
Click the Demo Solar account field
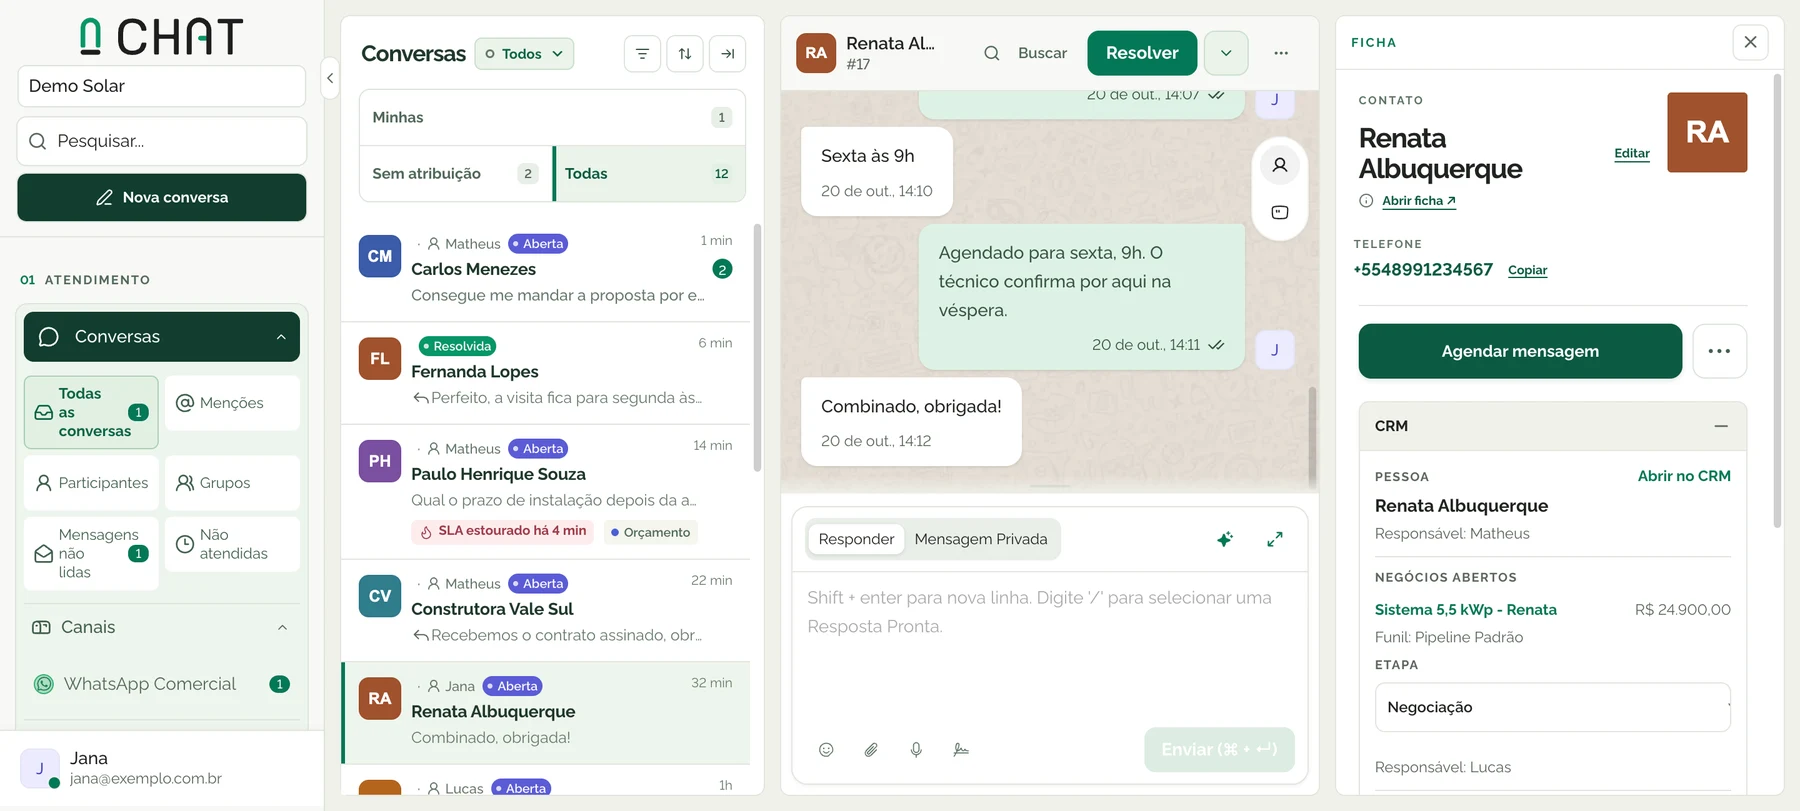click(162, 86)
